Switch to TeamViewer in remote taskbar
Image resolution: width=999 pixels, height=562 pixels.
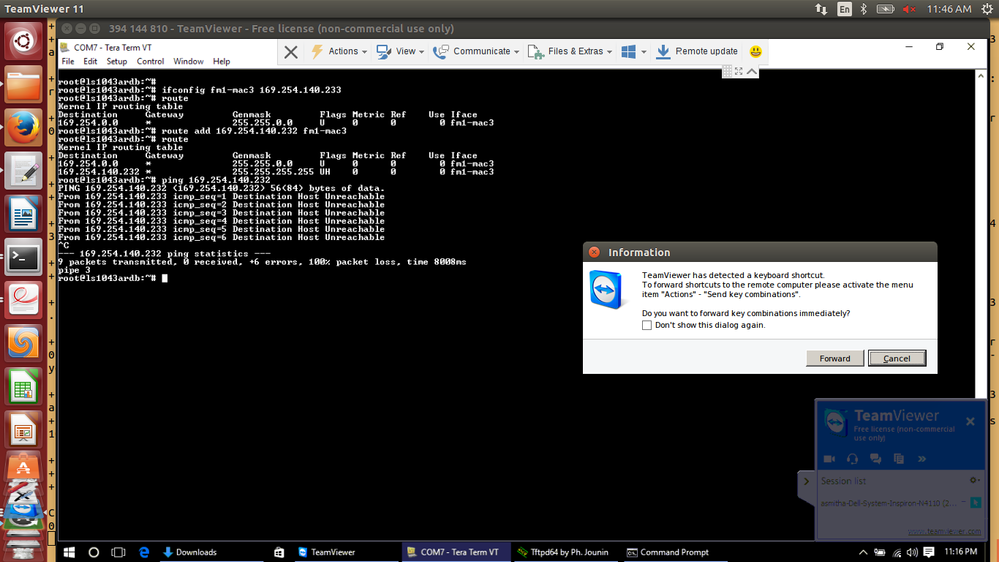[326, 552]
